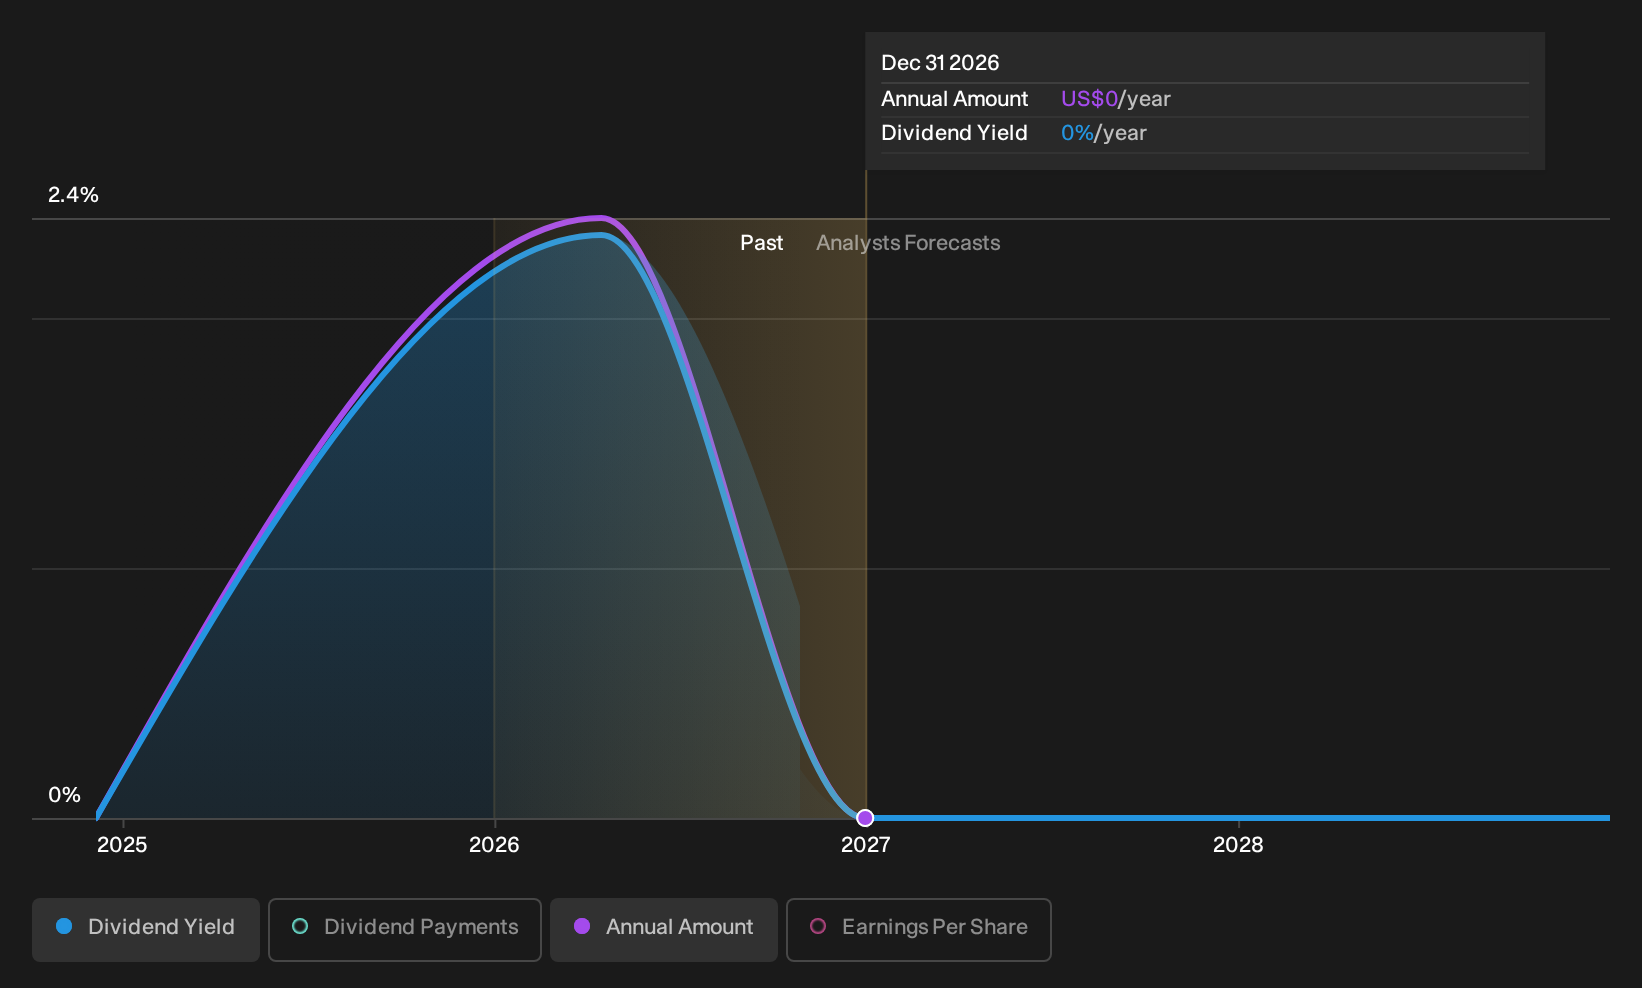Click the 2025 x-axis label
Screen dimensions: 1642x988
click(x=122, y=845)
